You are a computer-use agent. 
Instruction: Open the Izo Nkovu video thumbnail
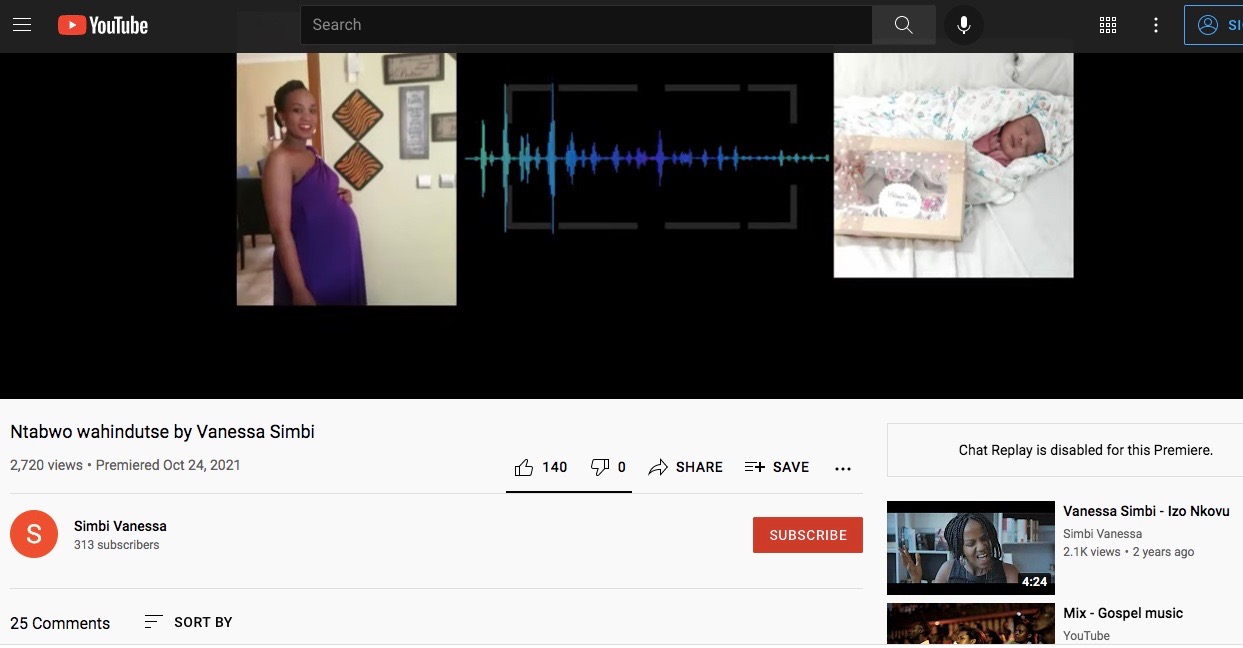pyautogui.click(x=970, y=547)
